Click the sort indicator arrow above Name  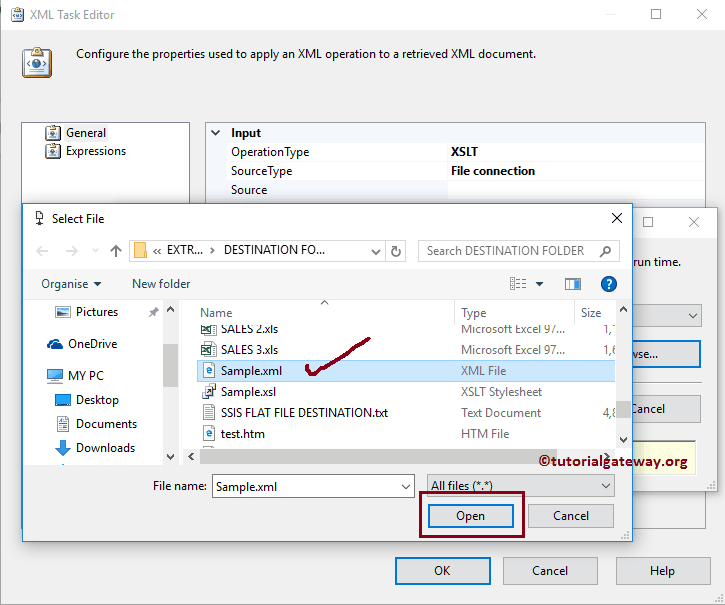point(325,302)
